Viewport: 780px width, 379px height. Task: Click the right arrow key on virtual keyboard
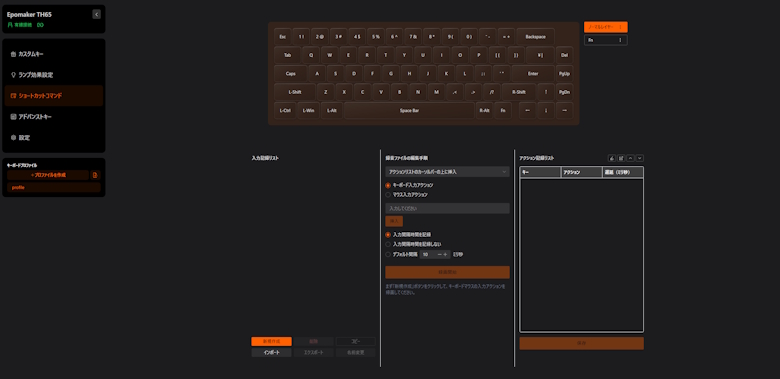click(565, 110)
